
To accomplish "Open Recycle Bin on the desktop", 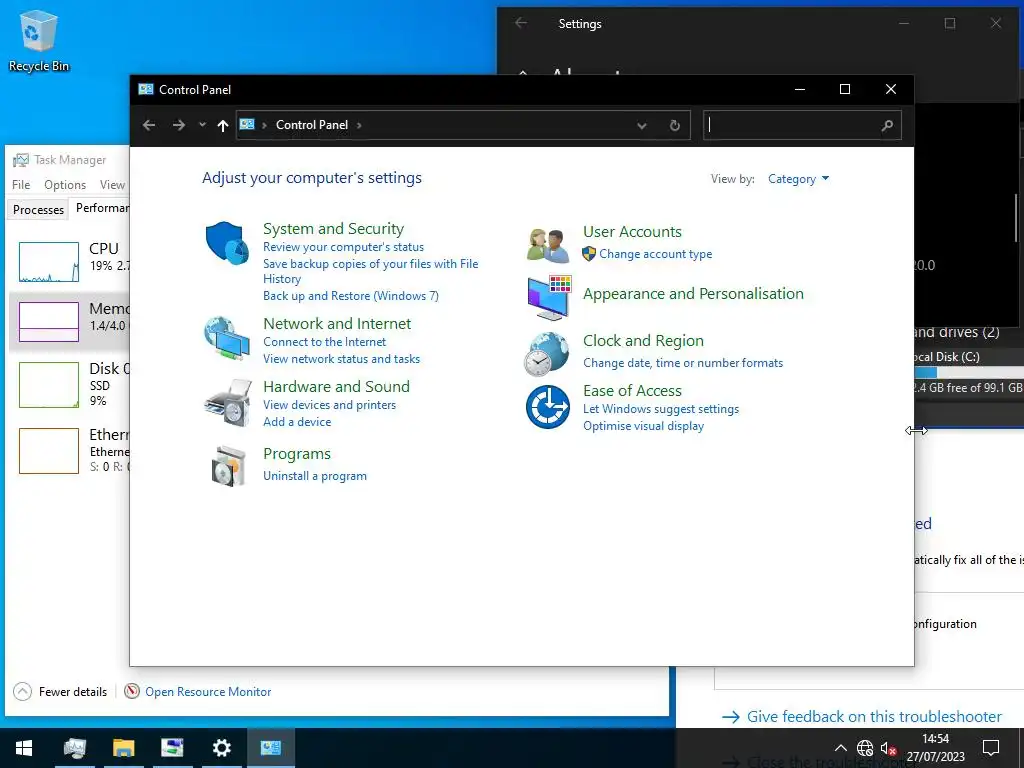I will pyautogui.click(x=39, y=40).
